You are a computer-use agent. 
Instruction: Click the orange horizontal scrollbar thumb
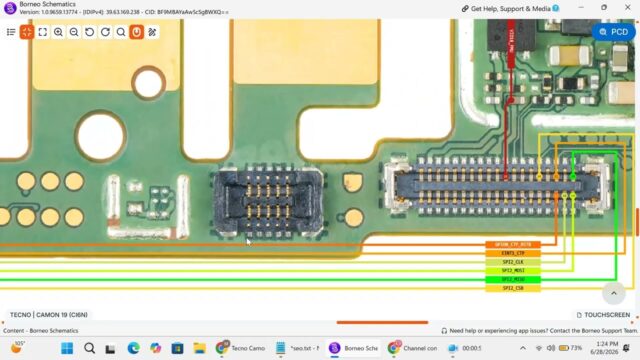point(382,322)
